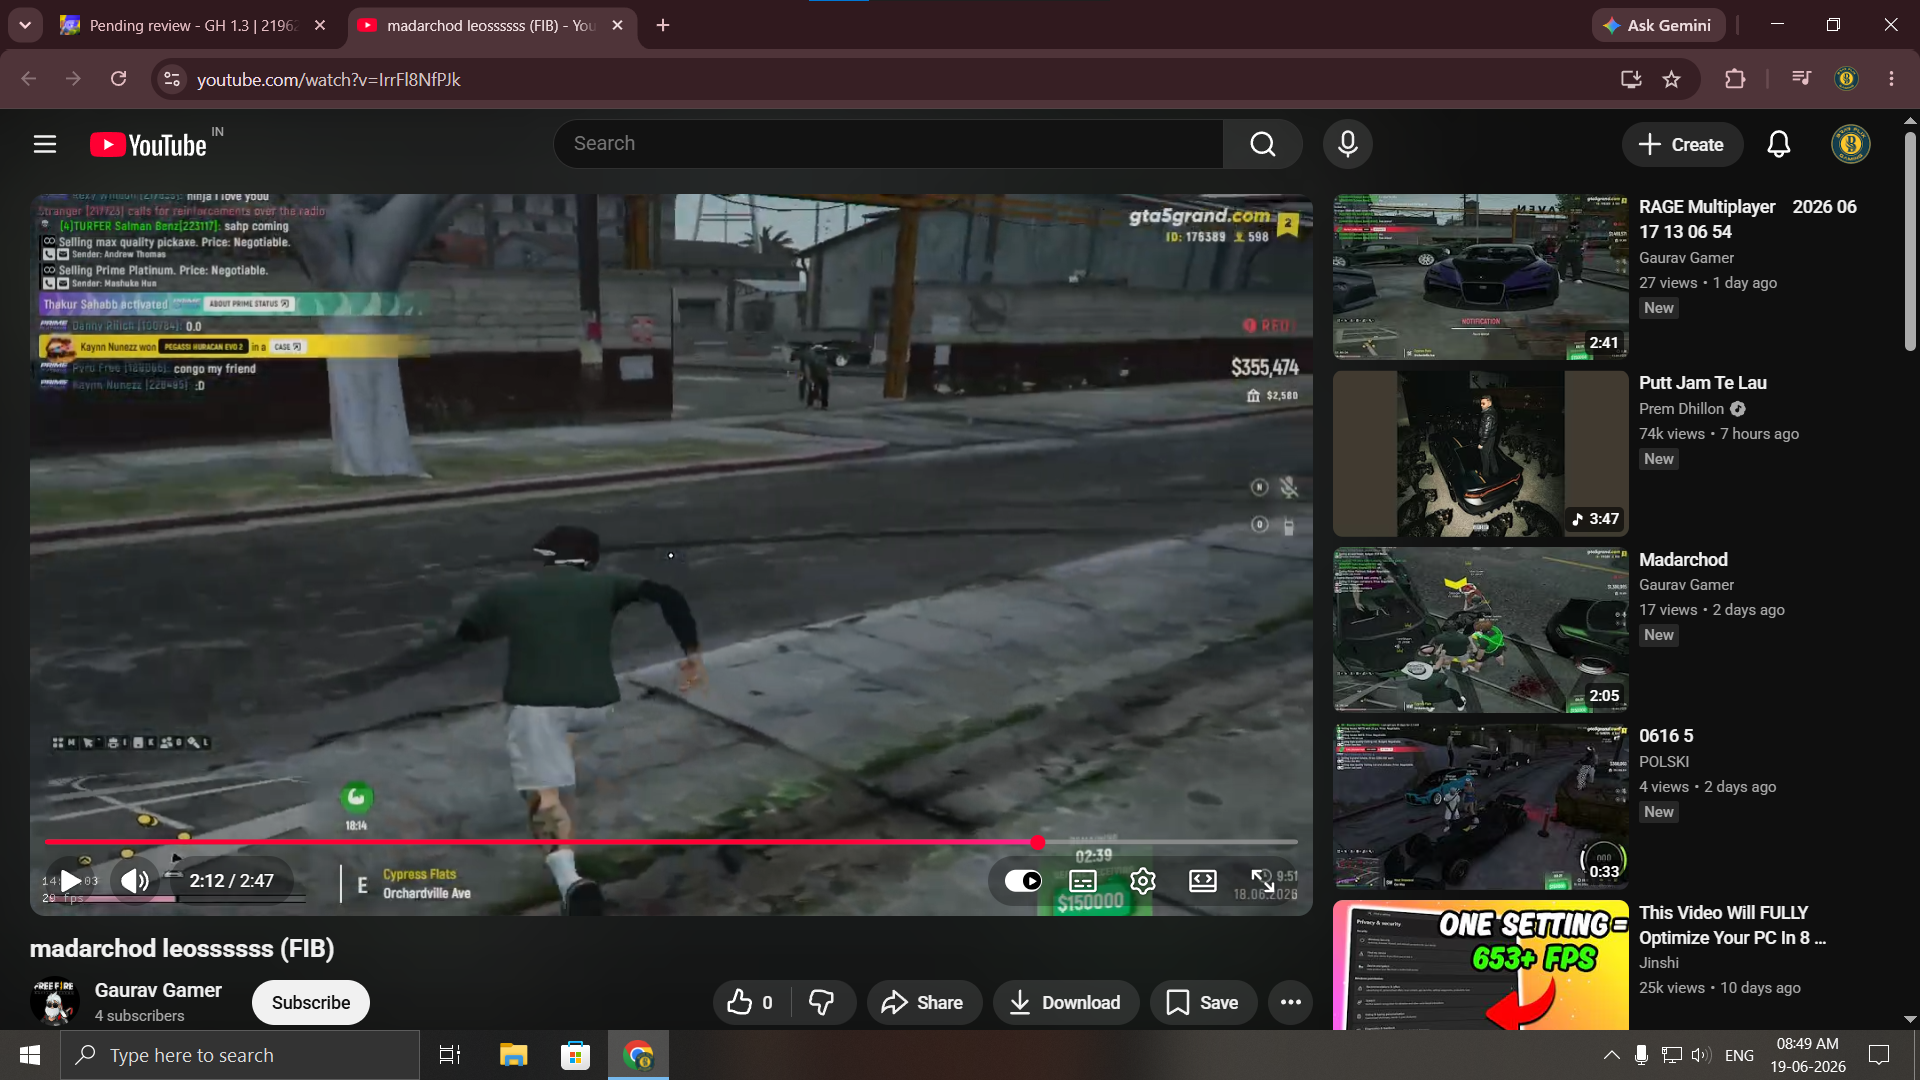Open the POLSKI channel name

(x=1664, y=762)
